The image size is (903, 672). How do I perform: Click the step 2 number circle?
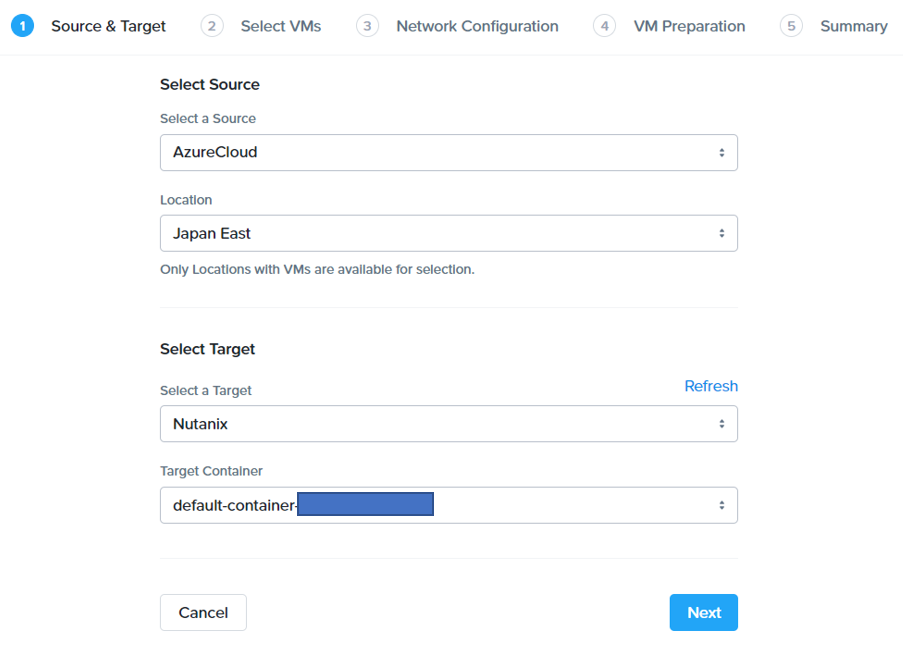[211, 26]
